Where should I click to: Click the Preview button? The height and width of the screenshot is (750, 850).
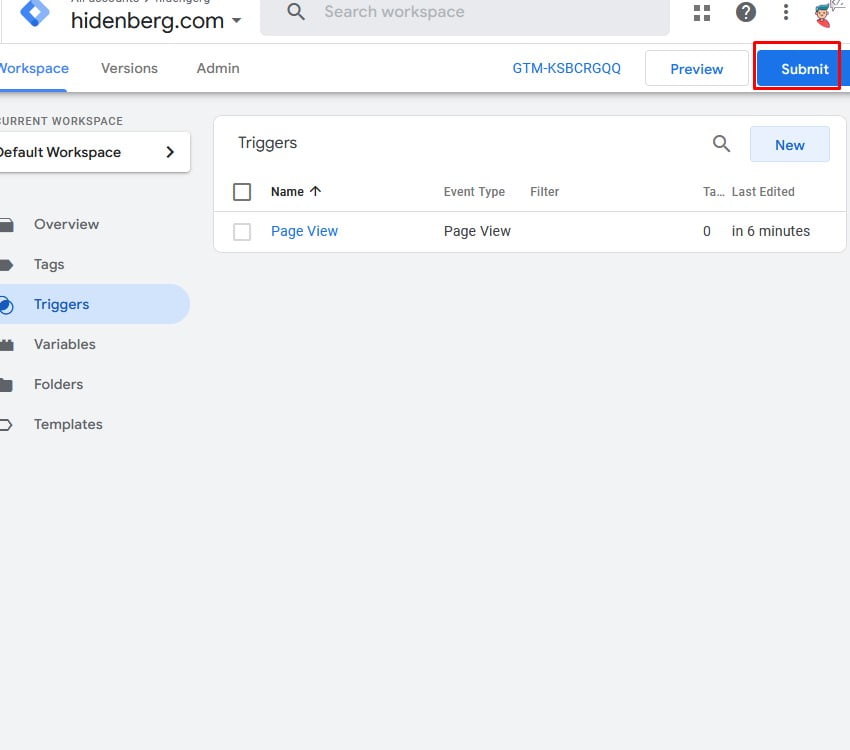click(x=696, y=69)
